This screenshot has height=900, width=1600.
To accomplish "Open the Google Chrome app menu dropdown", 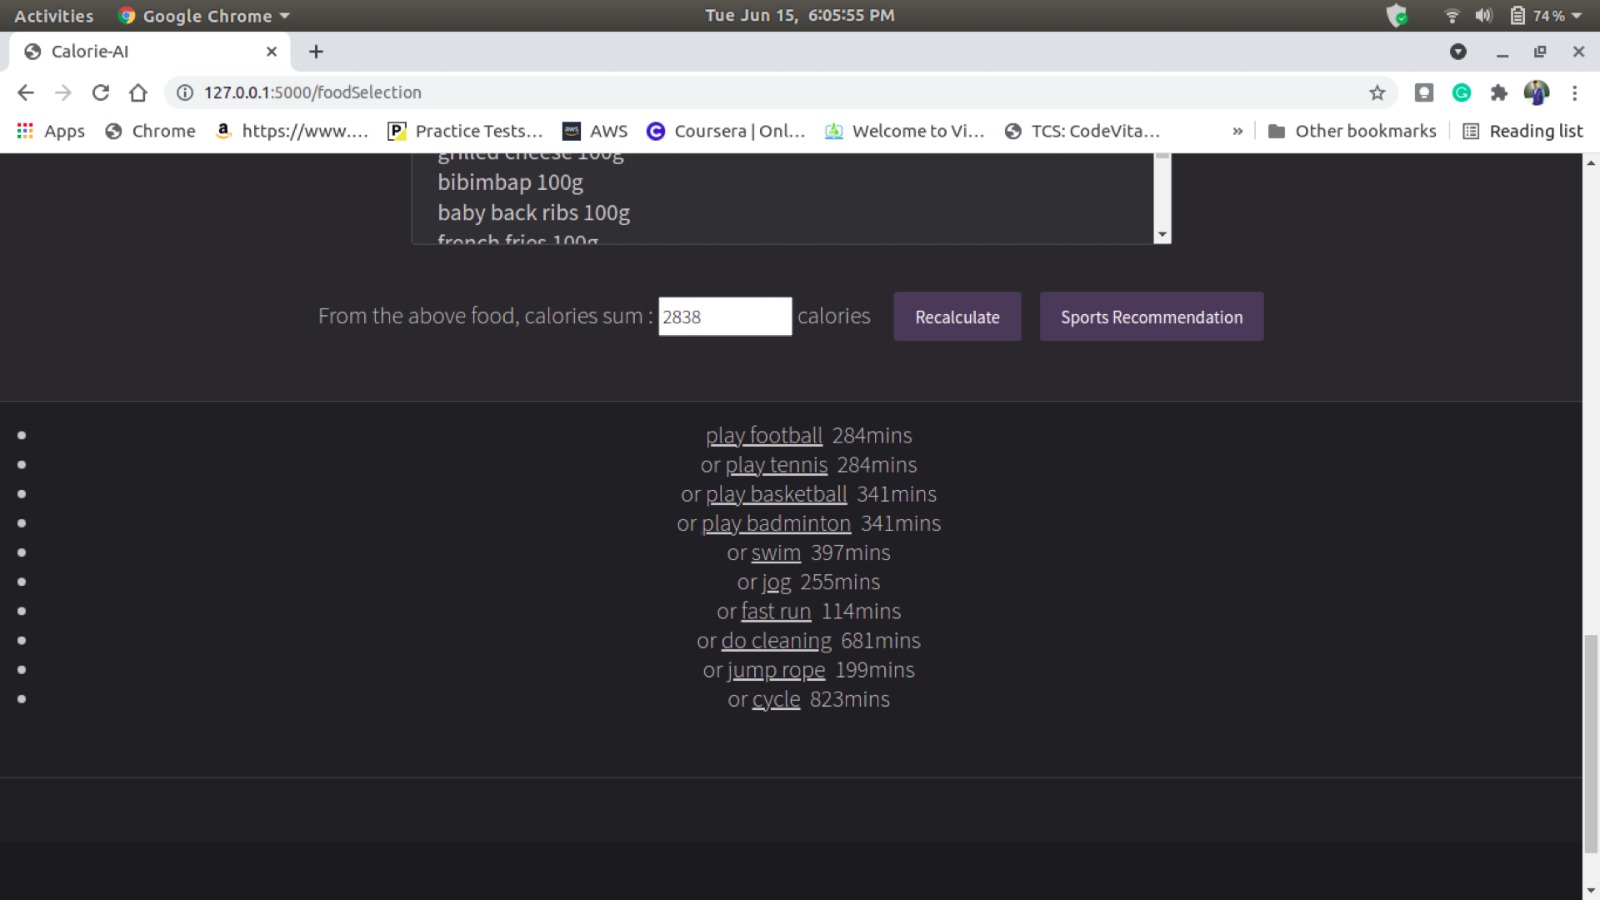I will point(204,15).
